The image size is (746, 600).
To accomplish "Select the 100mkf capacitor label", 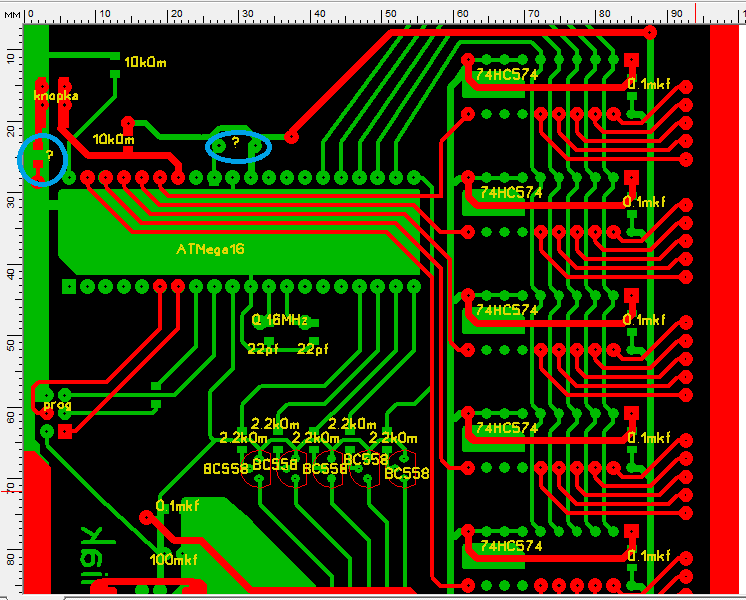I will (173, 560).
